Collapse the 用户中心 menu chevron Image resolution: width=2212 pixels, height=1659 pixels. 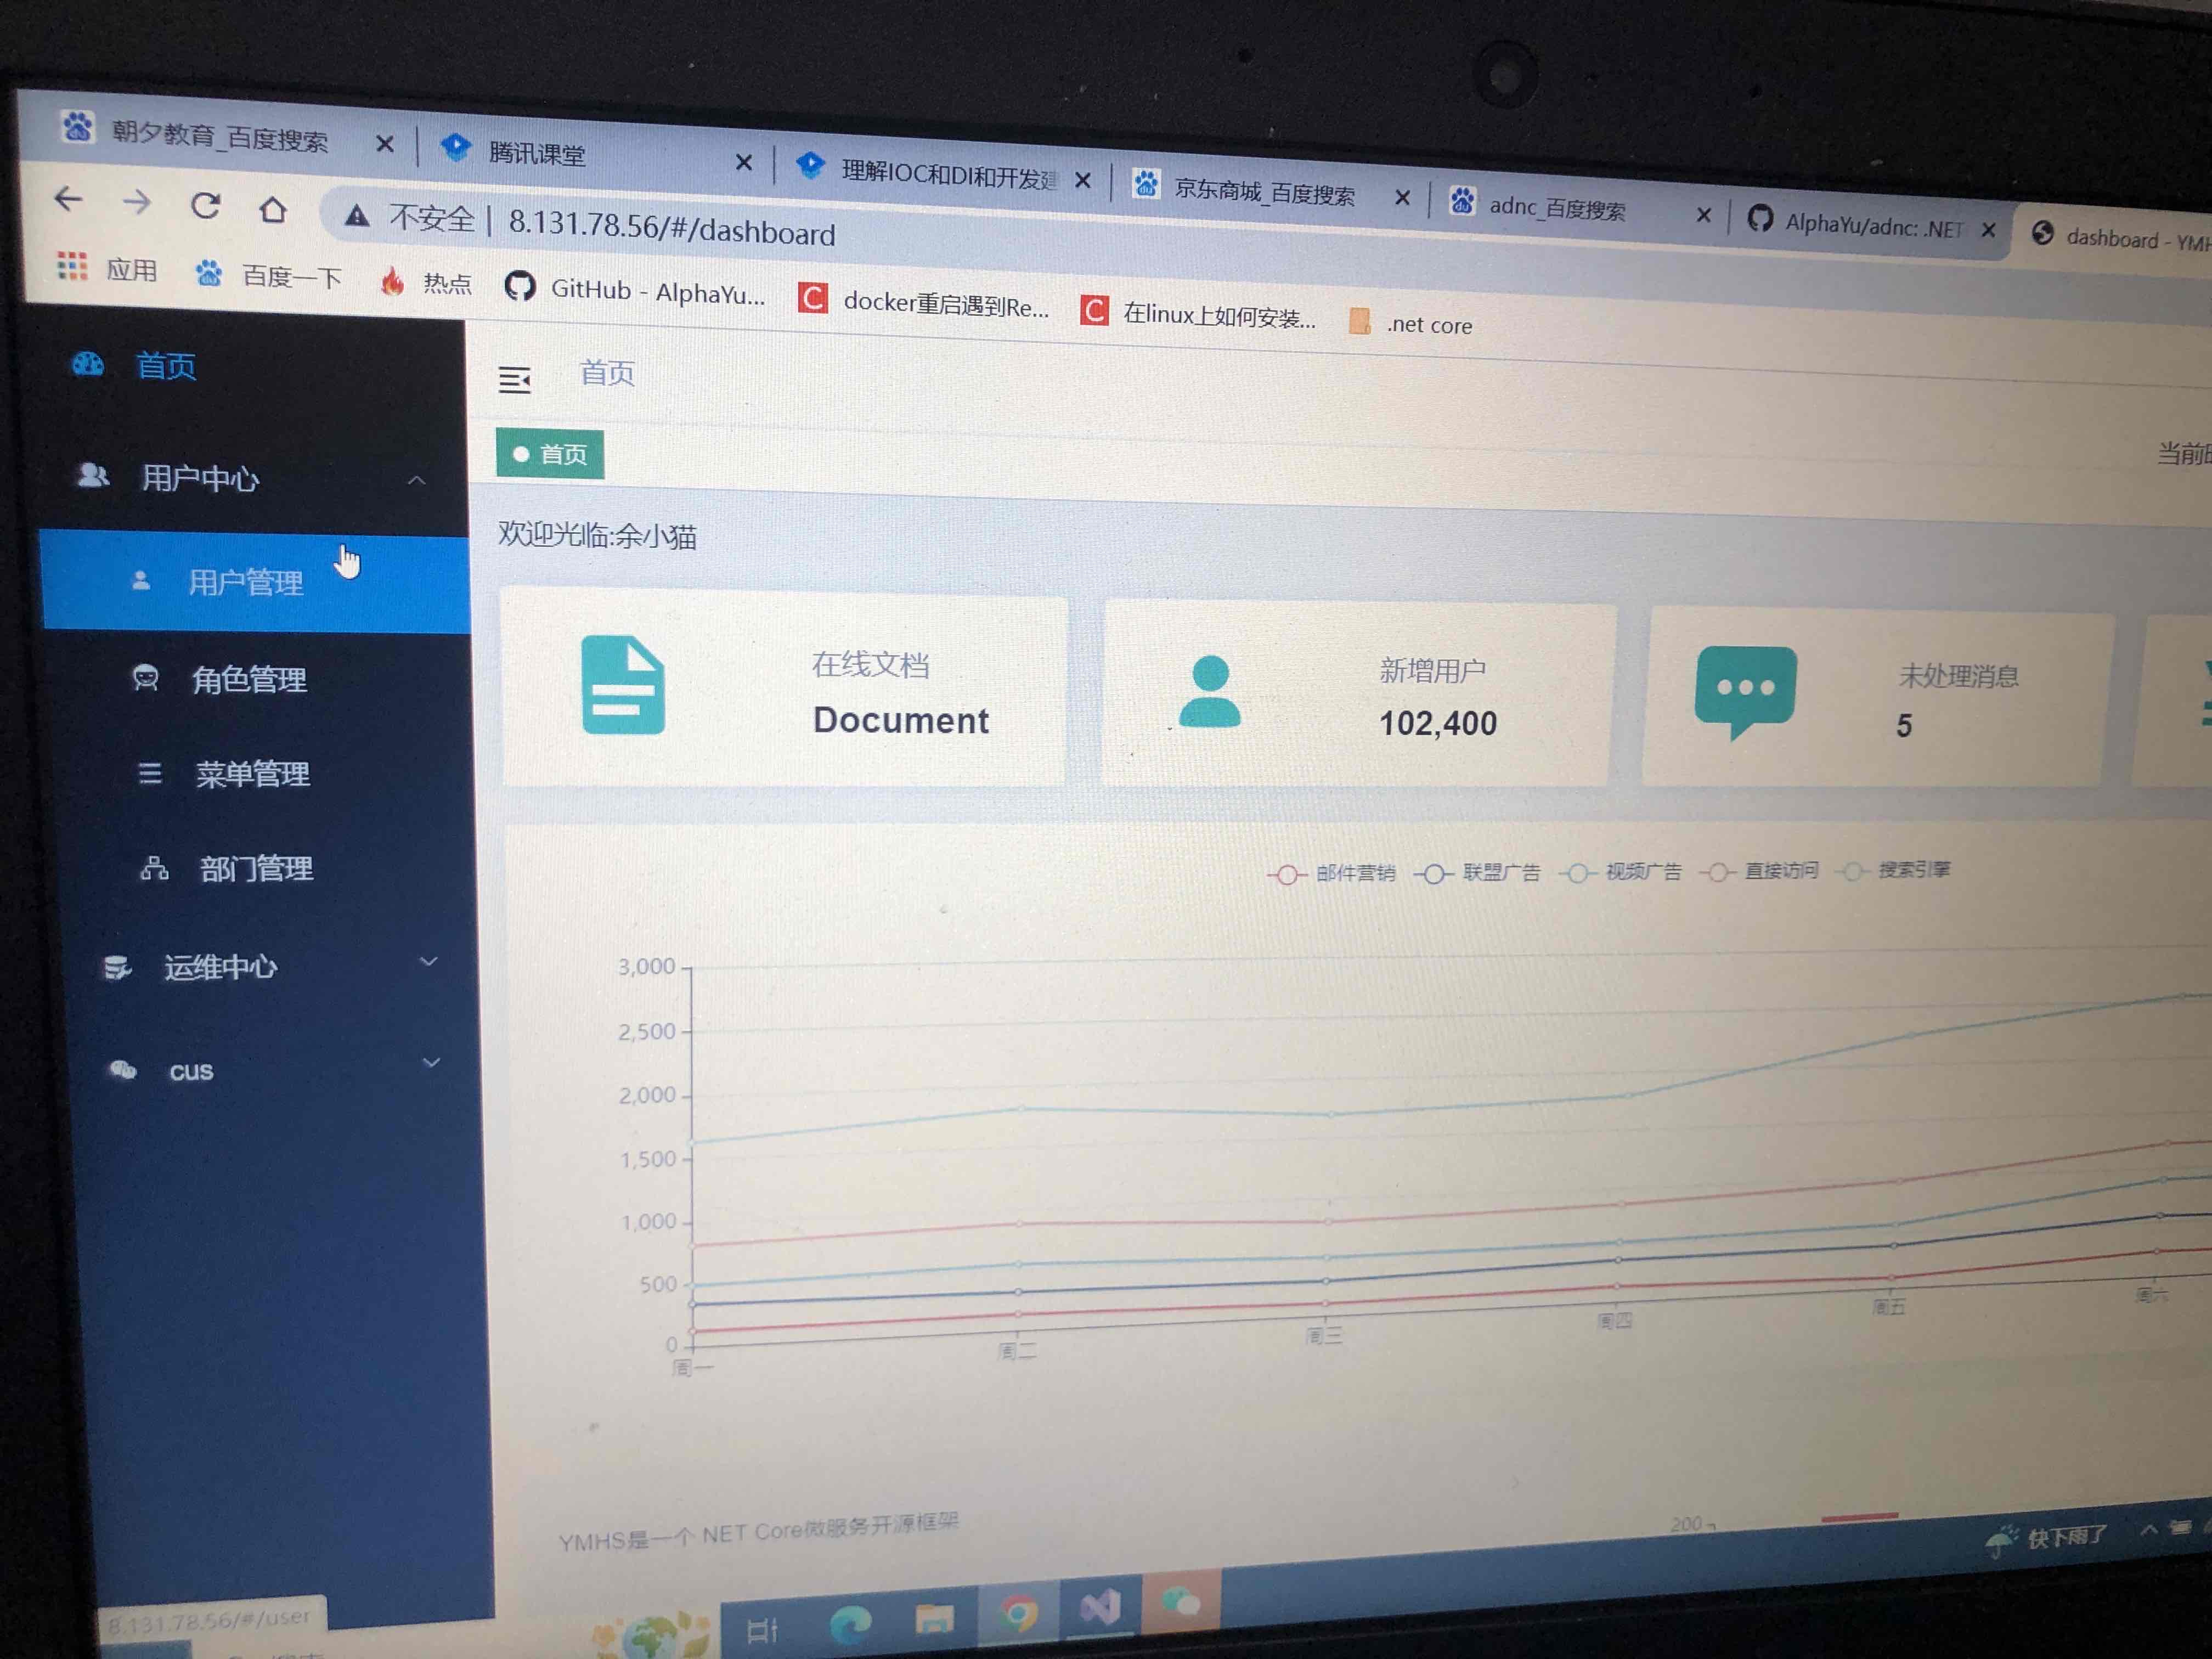(416, 481)
